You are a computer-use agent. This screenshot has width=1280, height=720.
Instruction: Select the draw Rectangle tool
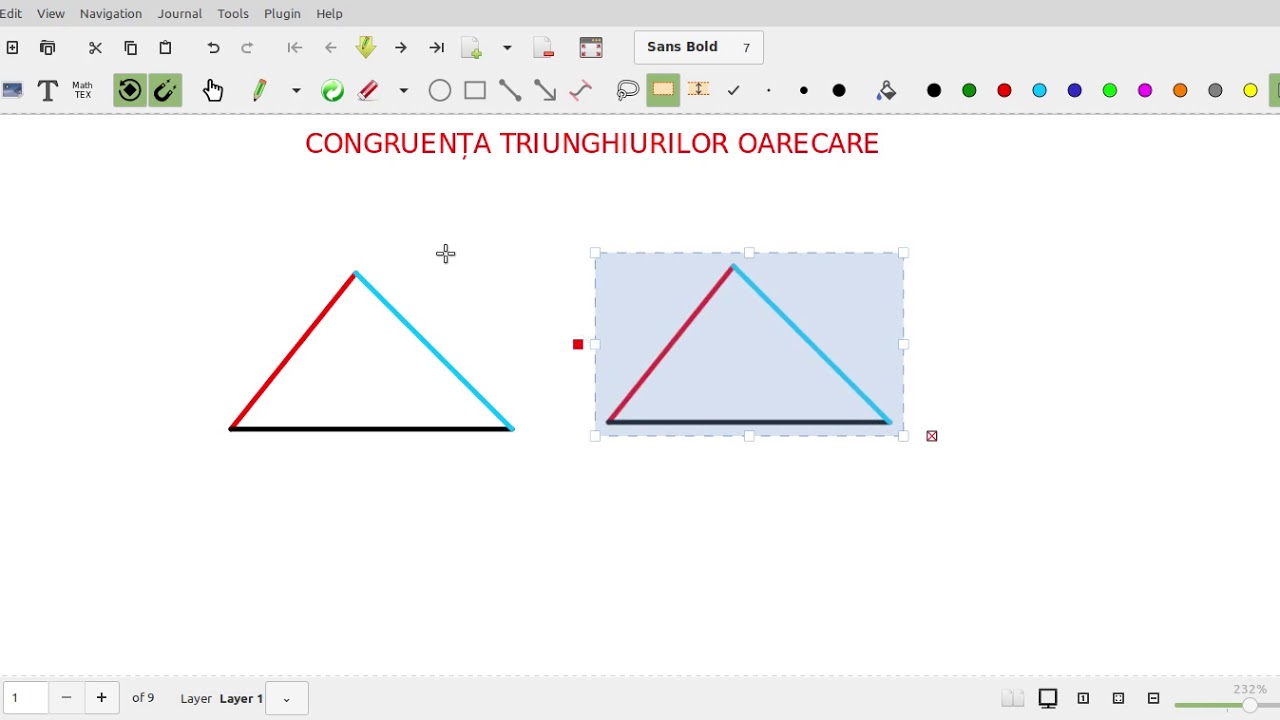point(475,90)
